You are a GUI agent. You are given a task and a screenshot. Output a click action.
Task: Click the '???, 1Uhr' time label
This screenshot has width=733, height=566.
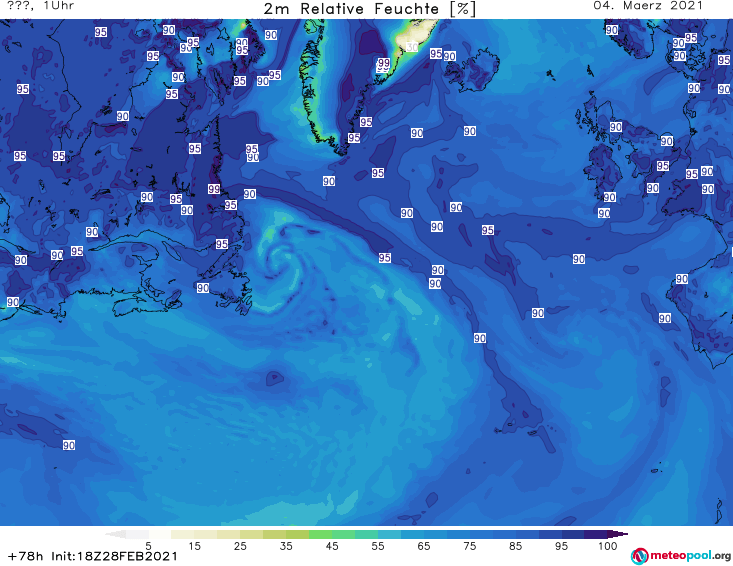pos(40,6)
